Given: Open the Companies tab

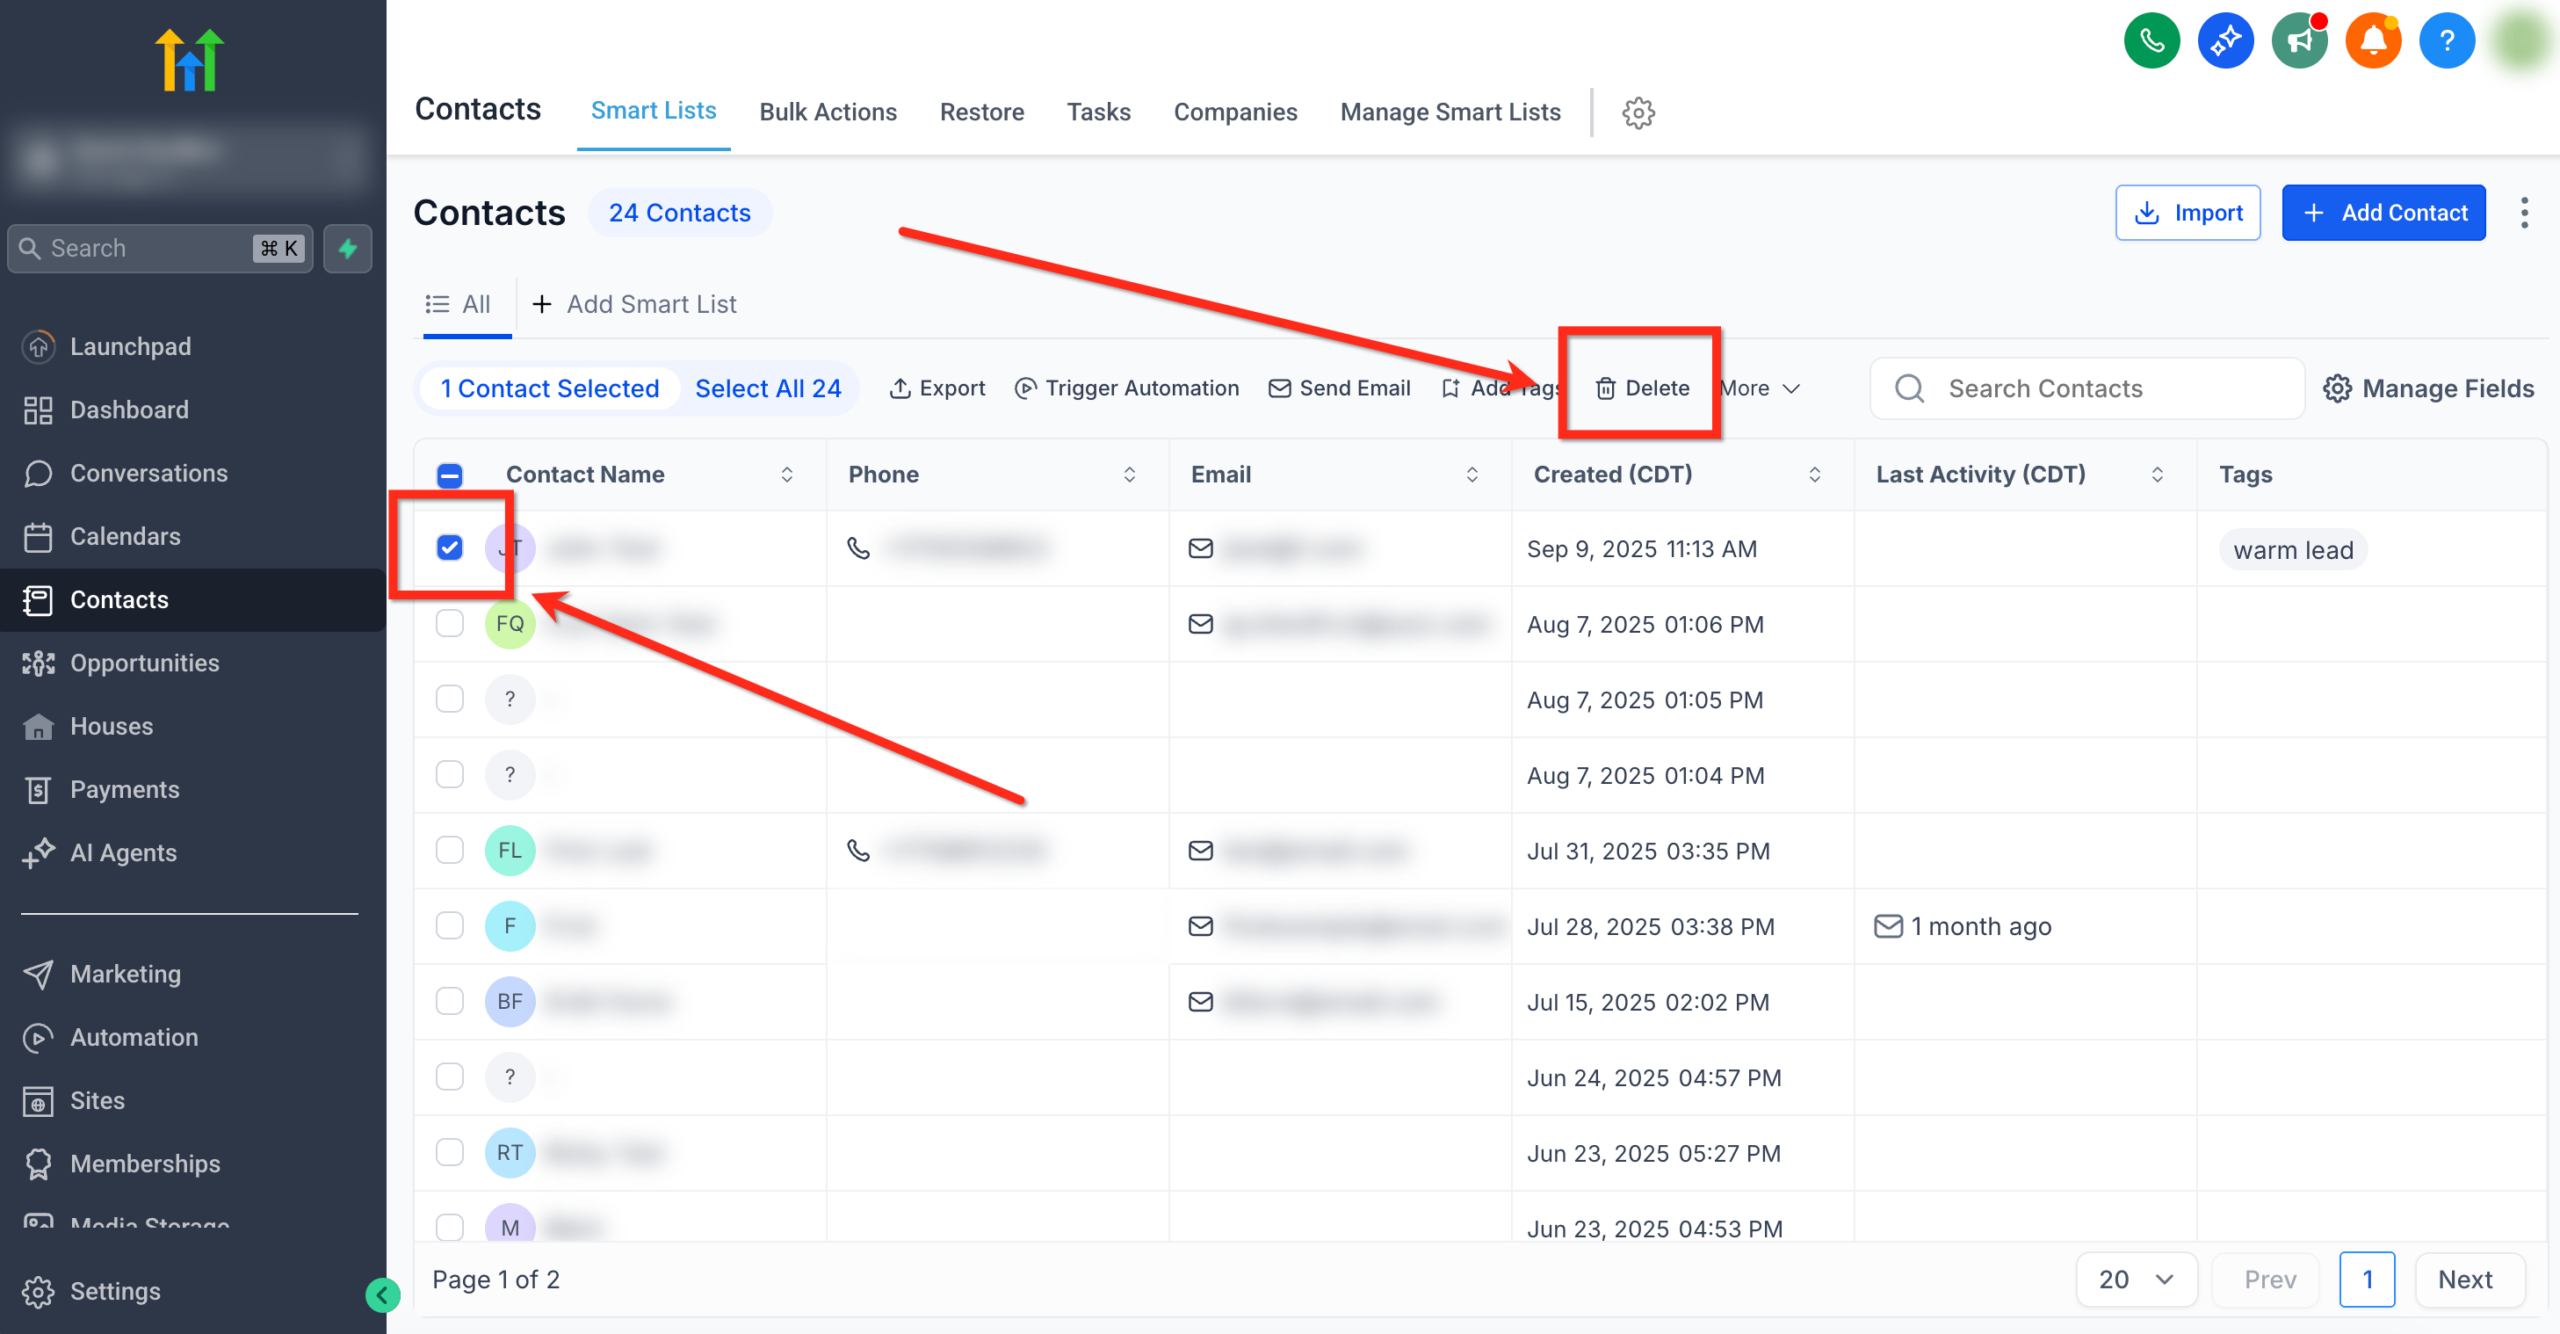Looking at the screenshot, I should (1235, 112).
